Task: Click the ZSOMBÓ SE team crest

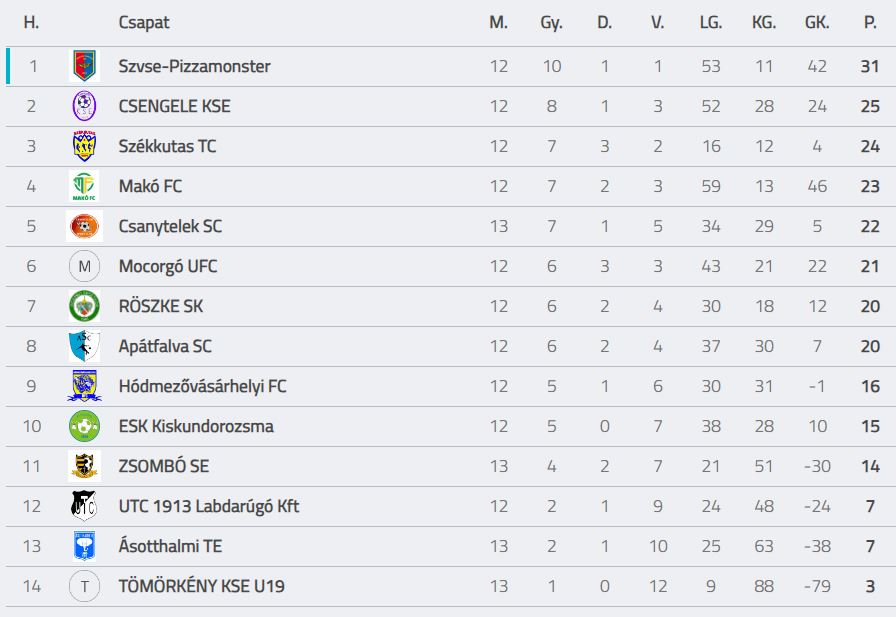Action: pos(84,466)
